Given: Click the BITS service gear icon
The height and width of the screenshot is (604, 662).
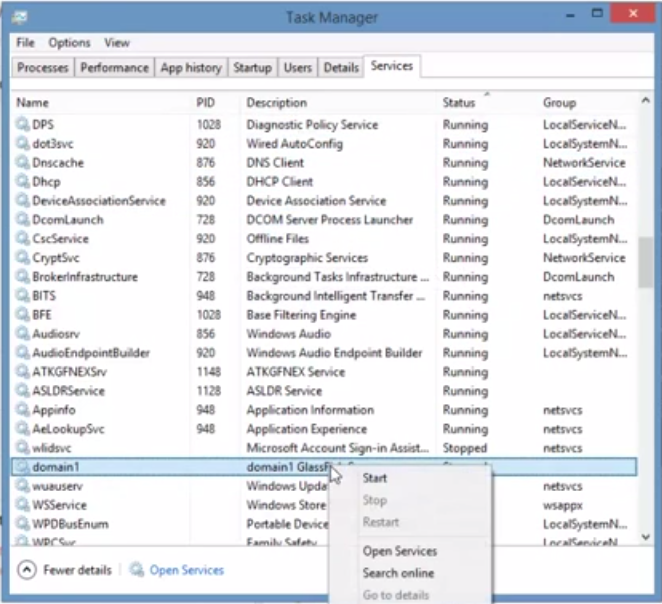Looking at the screenshot, I should (x=22, y=295).
